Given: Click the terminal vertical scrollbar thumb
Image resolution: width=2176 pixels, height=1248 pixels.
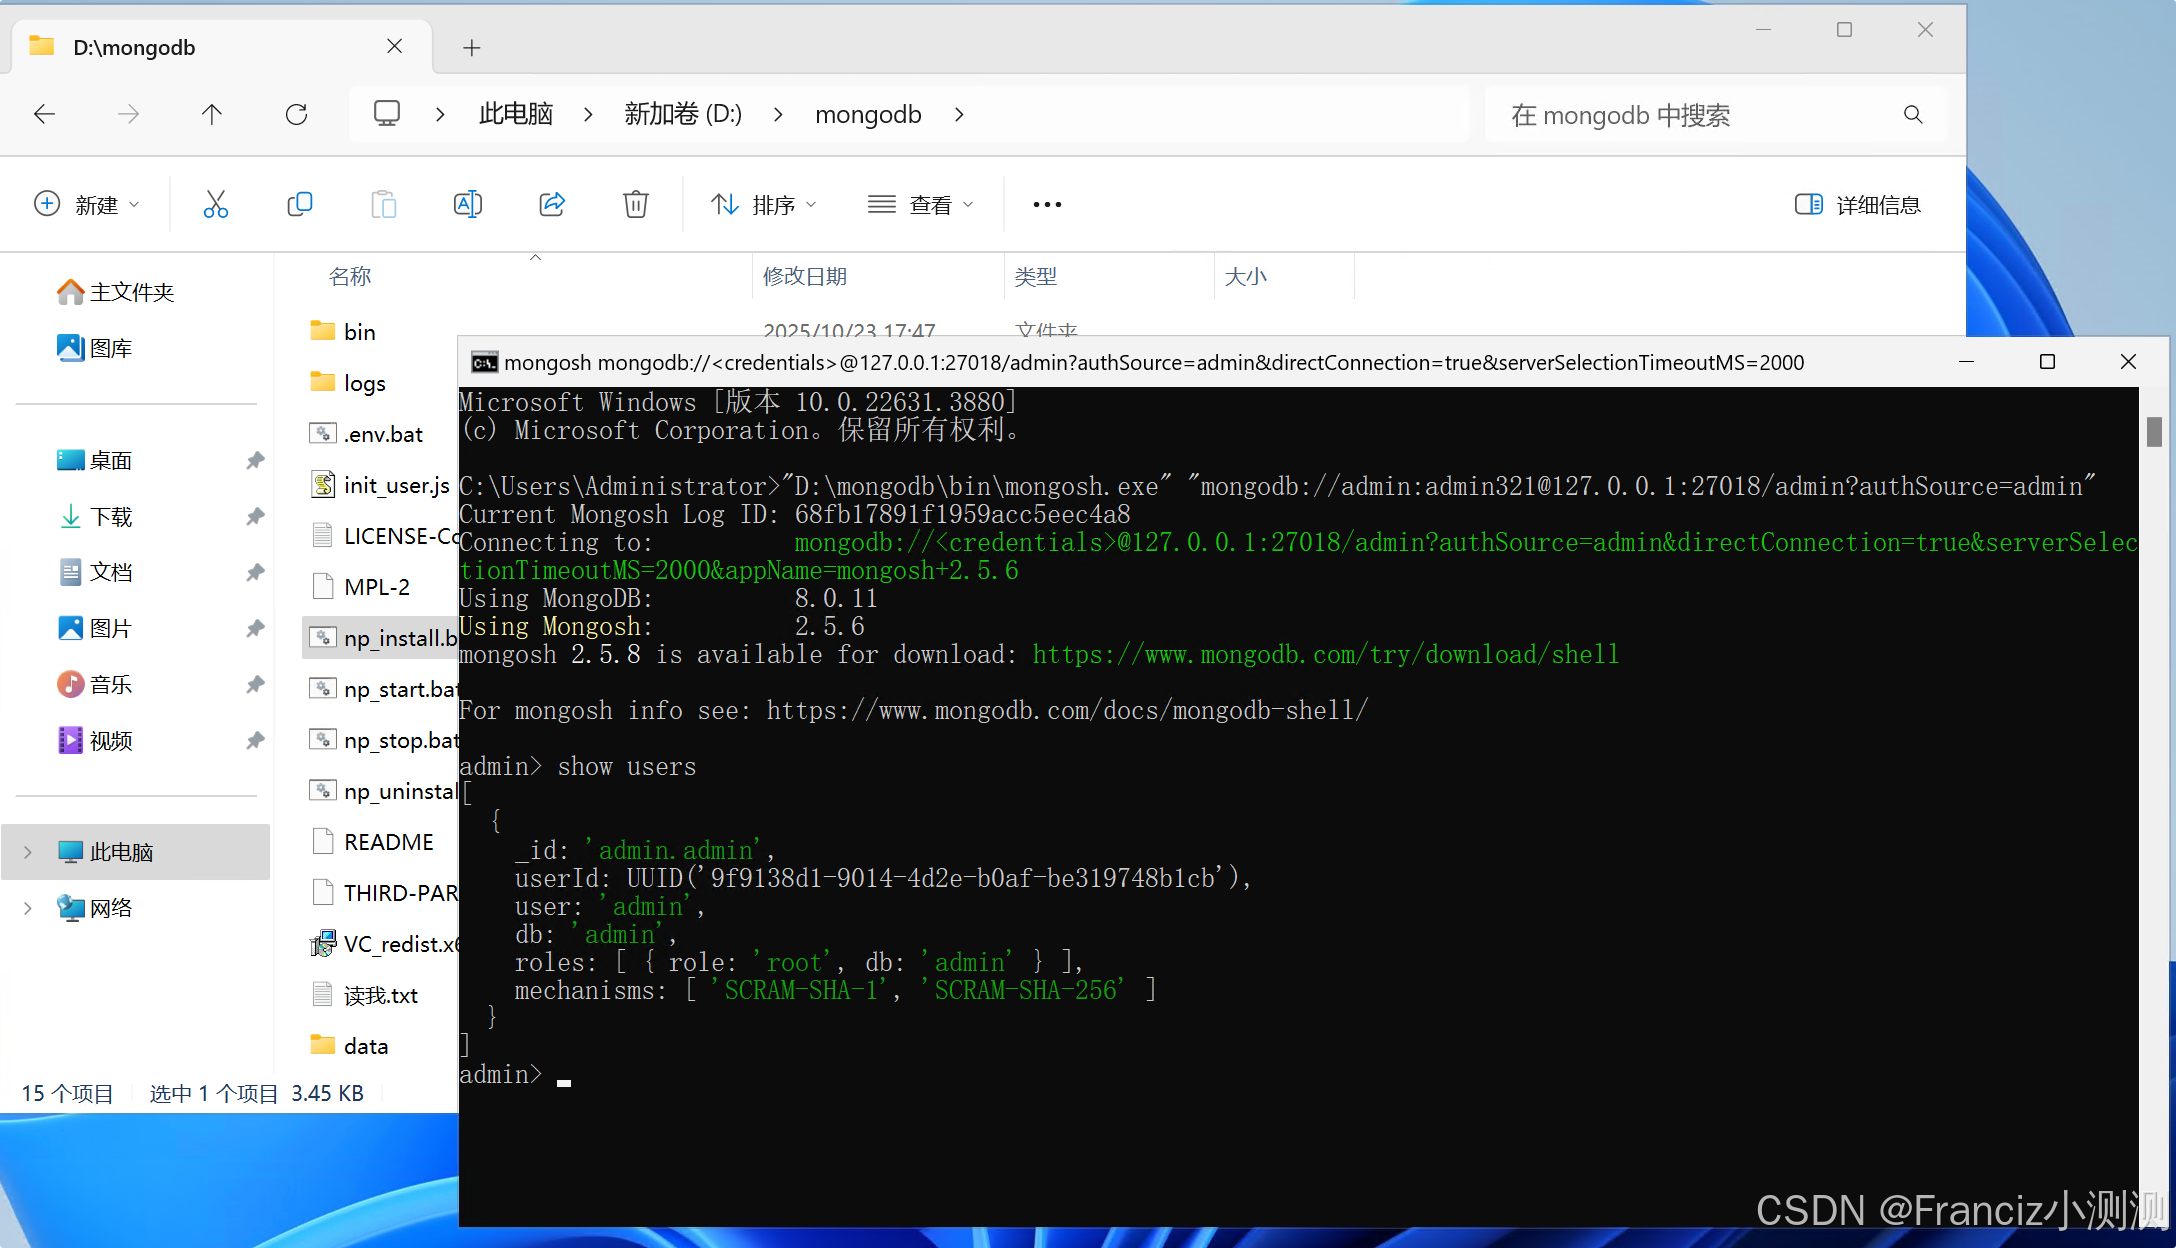Looking at the screenshot, I should pos(2154,432).
